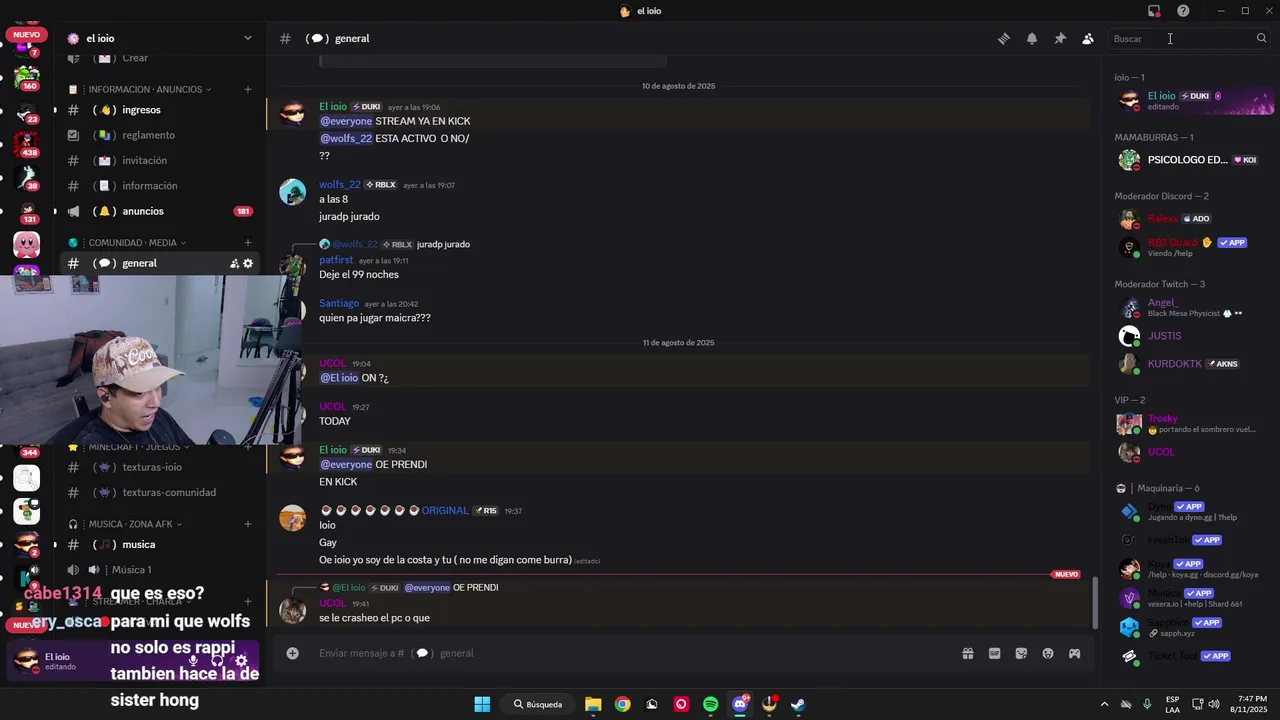The image size is (1280, 720).
Task: Open the sticker picker
Action: pyautogui.click(x=1021, y=653)
